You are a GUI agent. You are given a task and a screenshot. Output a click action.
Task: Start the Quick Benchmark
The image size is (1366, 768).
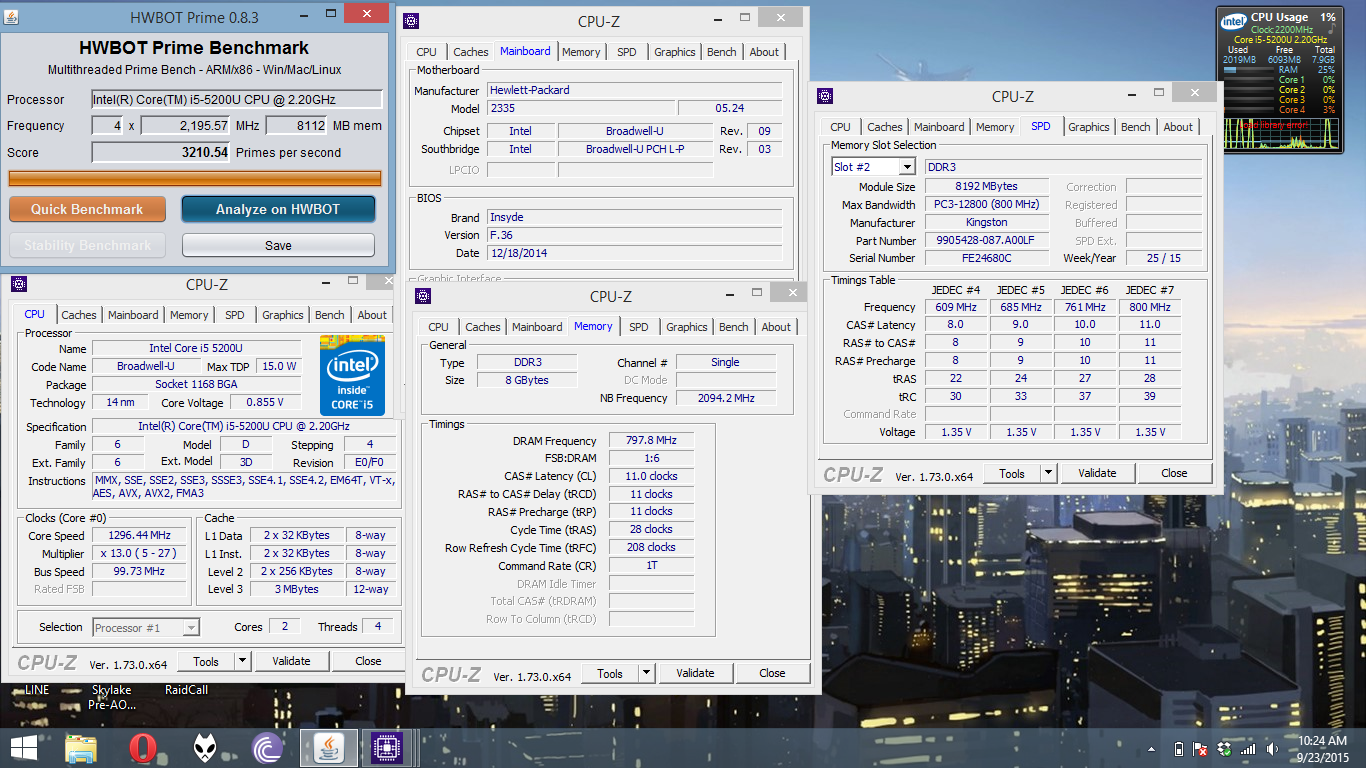87,209
